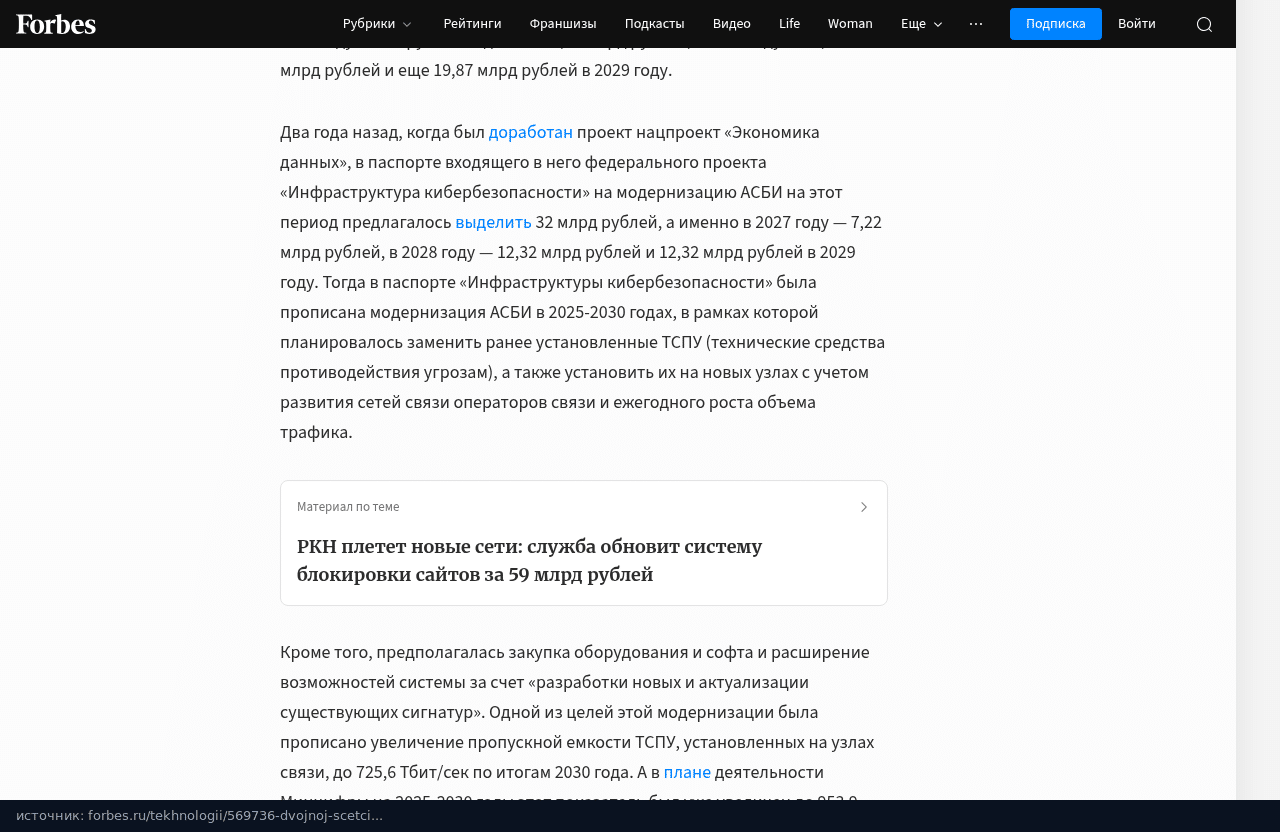This screenshot has width=1280, height=832.
Task: Follow the плане hyperlink
Action: click(x=687, y=772)
